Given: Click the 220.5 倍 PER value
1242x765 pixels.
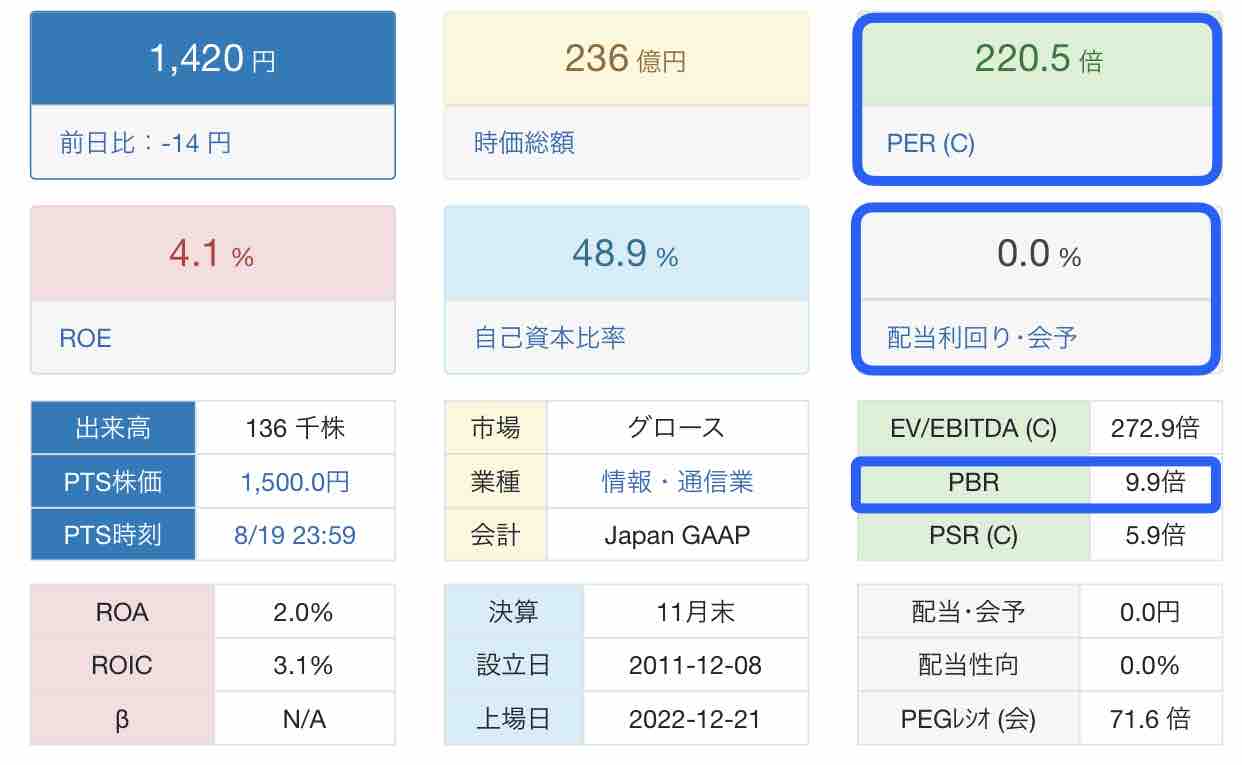Looking at the screenshot, I should coord(1038,59).
